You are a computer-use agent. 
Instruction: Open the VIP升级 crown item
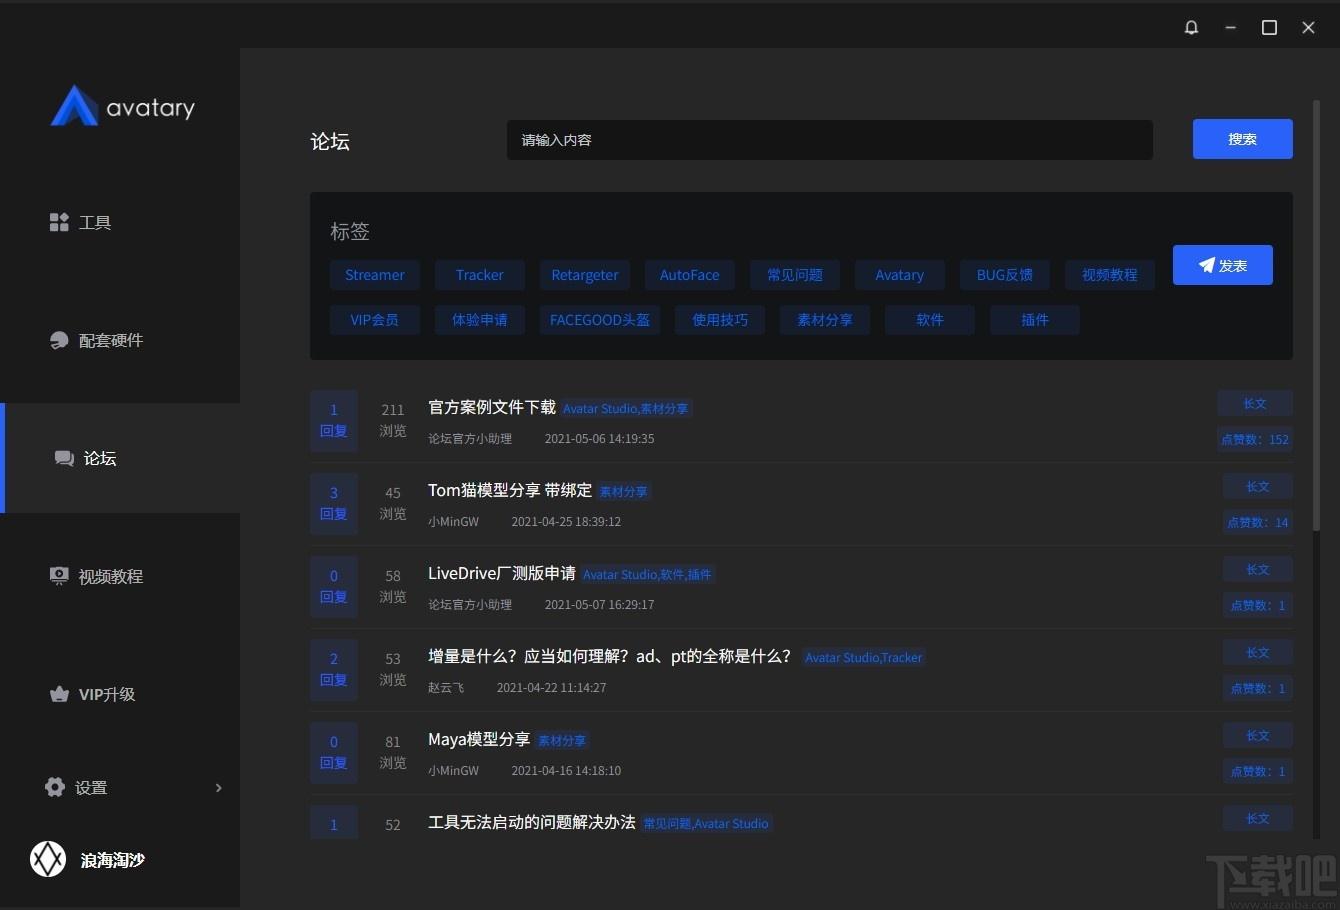pyautogui.click(x=92, y=694)
